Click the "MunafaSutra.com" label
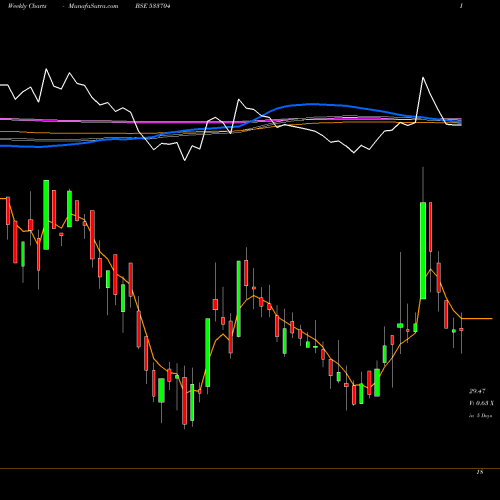 [93, 6]
